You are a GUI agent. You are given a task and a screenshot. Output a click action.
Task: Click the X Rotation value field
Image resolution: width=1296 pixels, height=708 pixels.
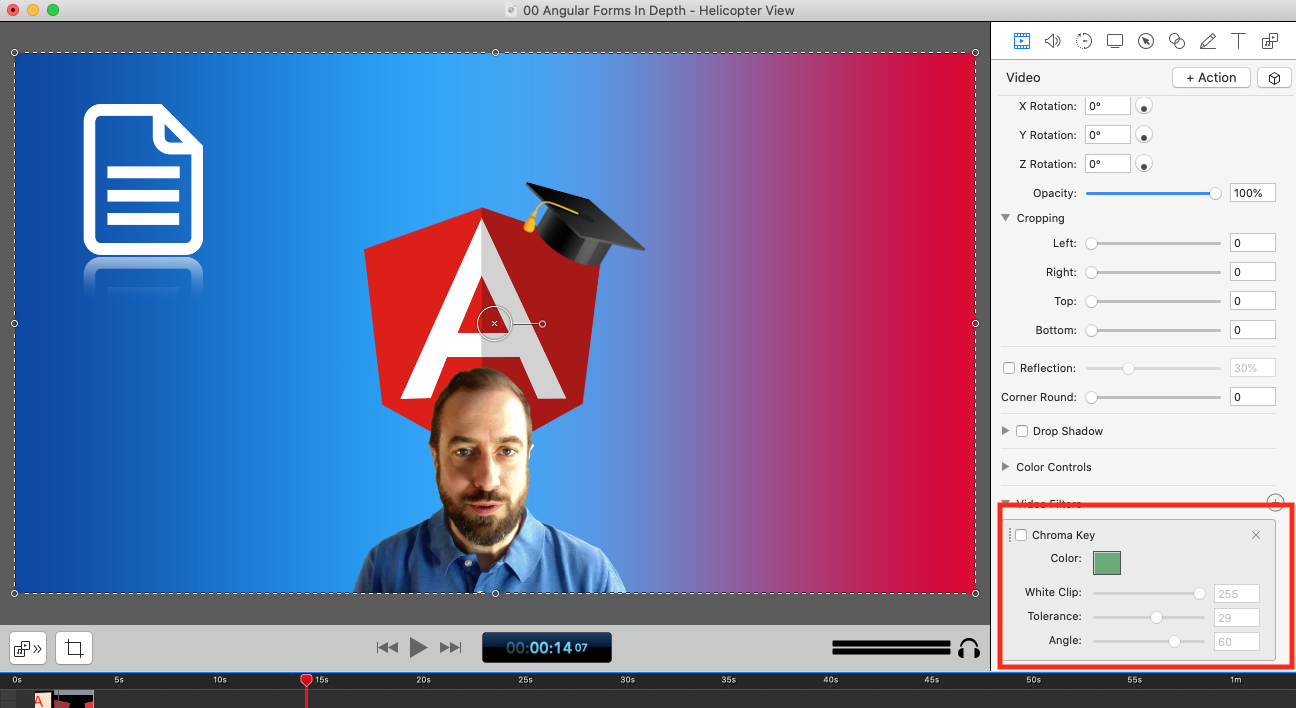1108,106
